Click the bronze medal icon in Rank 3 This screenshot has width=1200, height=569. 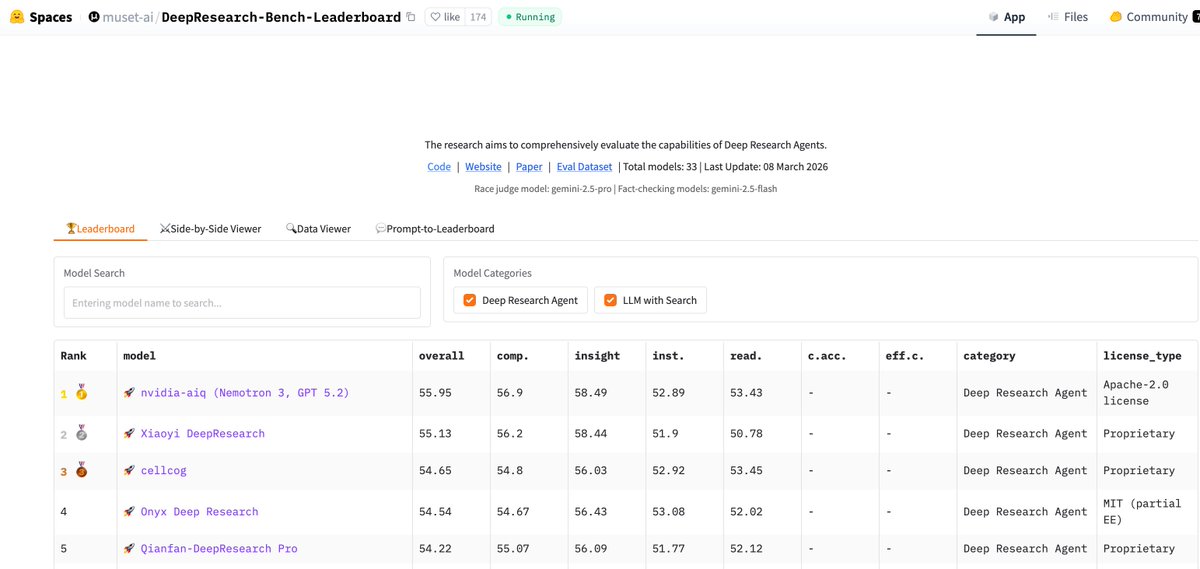[x=80, y=471]
